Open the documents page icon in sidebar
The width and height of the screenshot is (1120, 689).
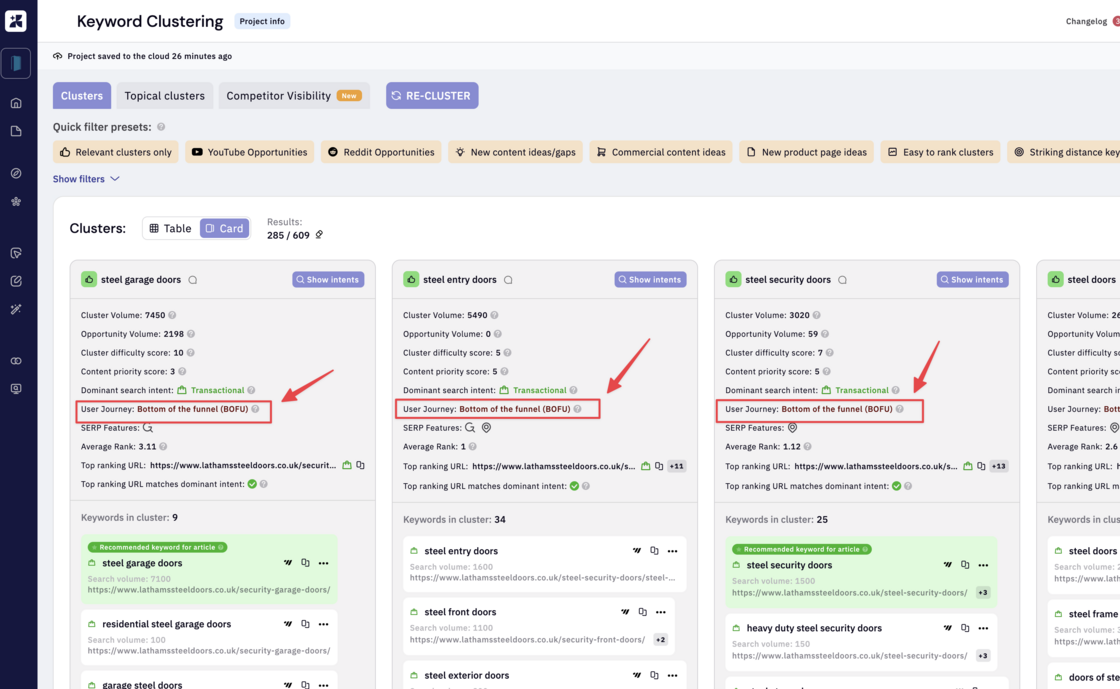click(x=16, y=131)
